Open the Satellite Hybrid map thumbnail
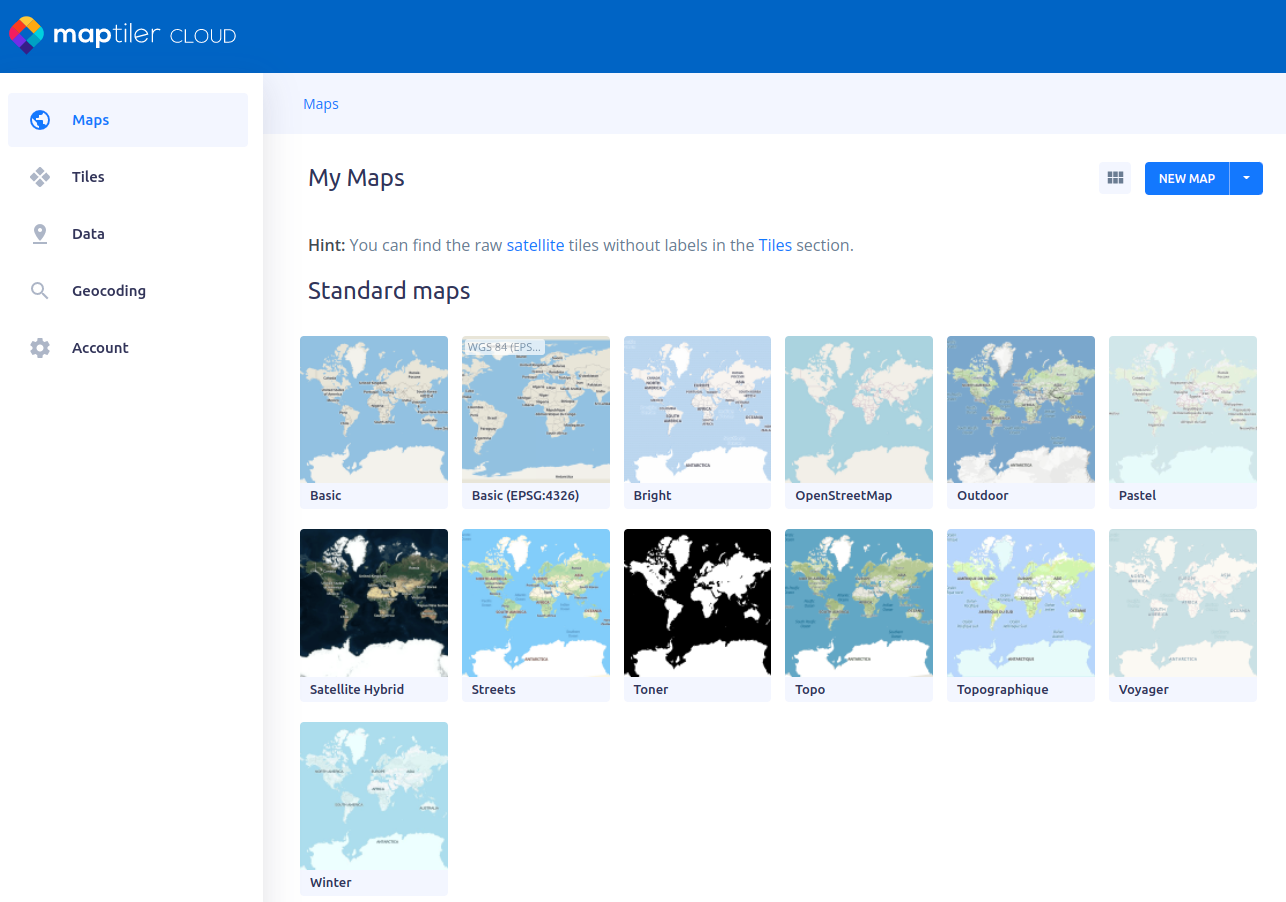The width and height of the screenshot is (1286, 902). (374, 603)
